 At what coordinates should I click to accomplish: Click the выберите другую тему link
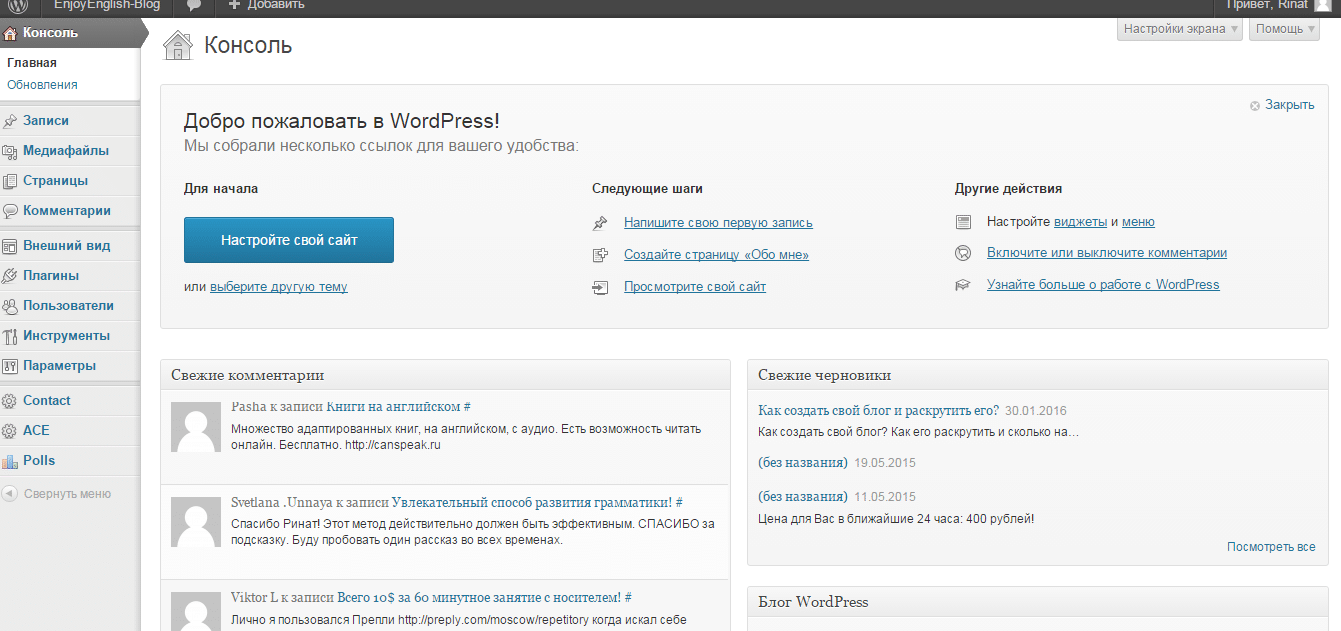pyautogui.click(x=279, y=287)
